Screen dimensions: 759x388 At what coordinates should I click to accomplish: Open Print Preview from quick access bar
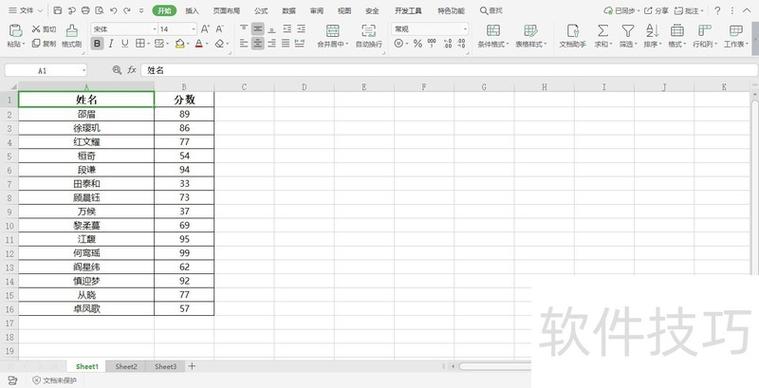[x=99, y=10]
